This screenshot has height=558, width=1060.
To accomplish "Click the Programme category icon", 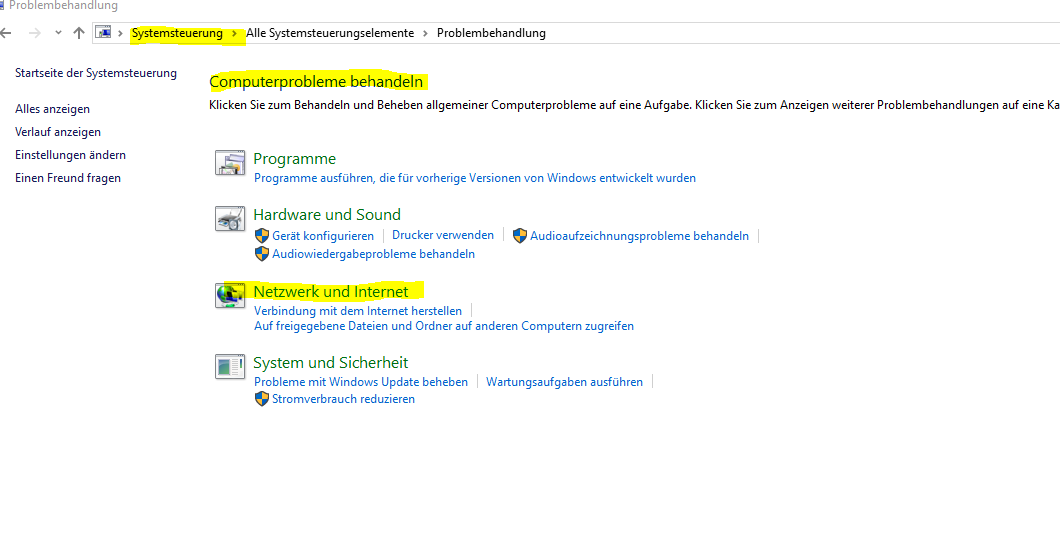I will (x=230, y=163).
